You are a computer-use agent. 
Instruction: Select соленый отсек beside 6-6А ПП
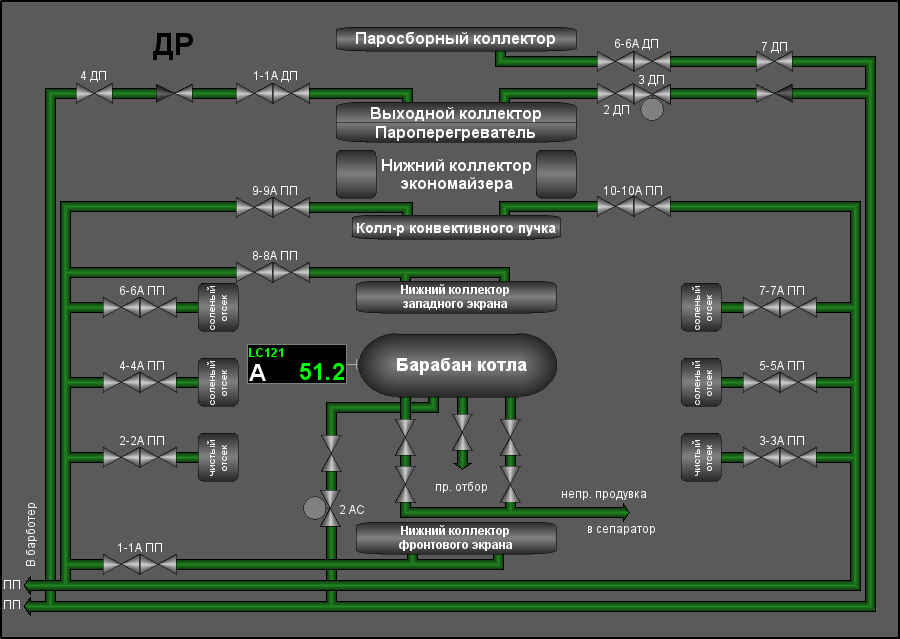[x=218, y=308]
